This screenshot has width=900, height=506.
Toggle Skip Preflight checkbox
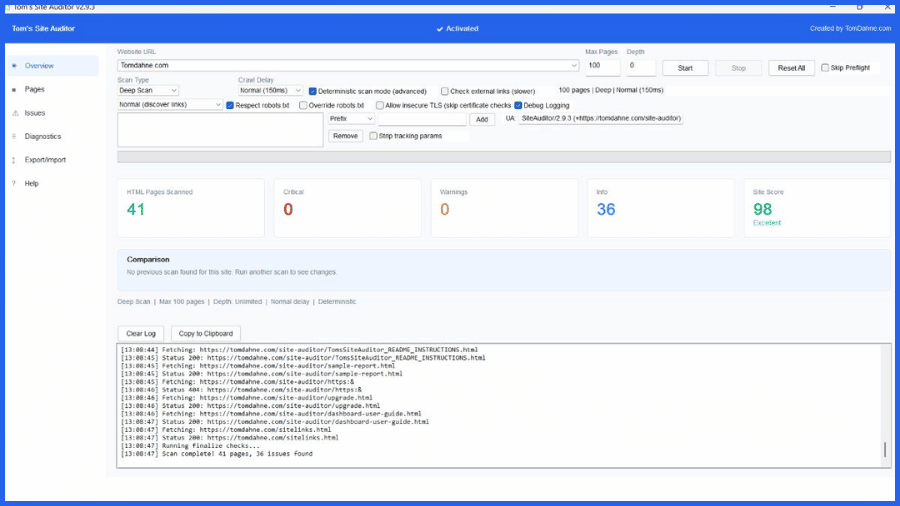pos(825,68)
